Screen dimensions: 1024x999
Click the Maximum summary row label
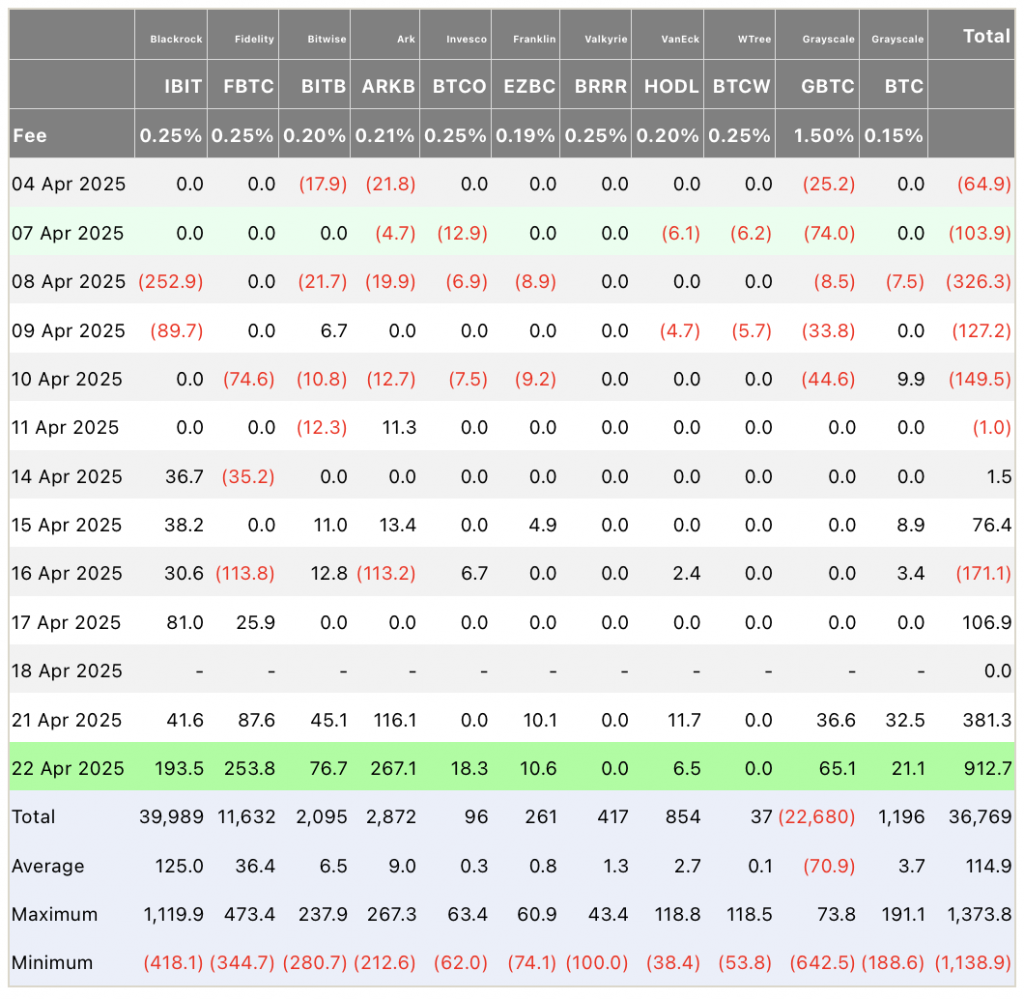pyautogui.click(x=55, y=914)
